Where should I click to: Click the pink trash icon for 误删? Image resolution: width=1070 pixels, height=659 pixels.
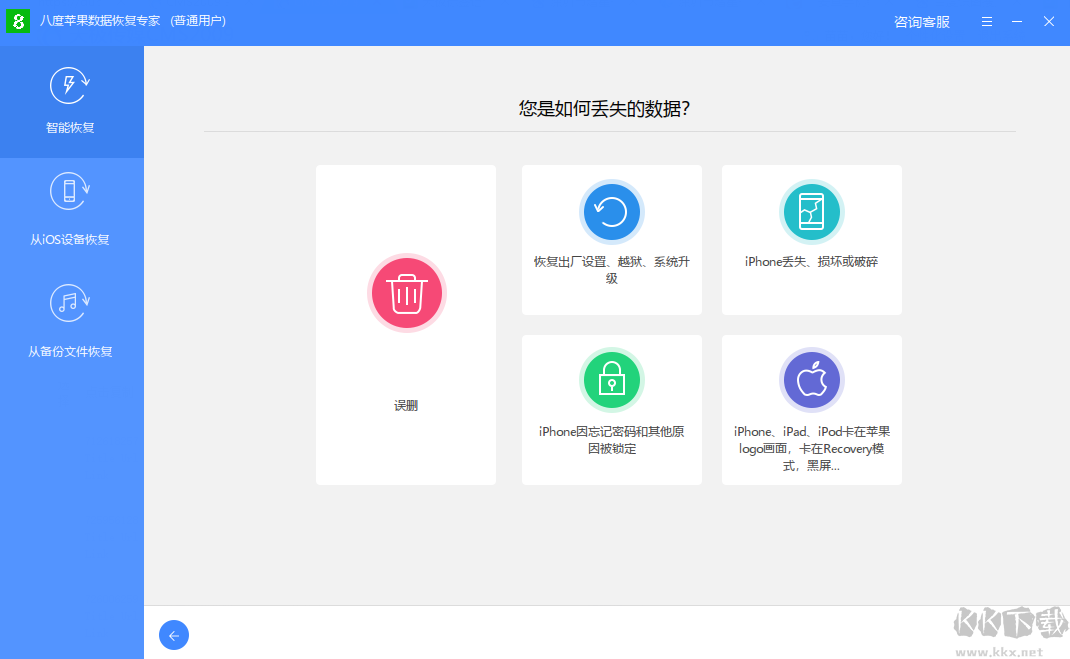406,293
